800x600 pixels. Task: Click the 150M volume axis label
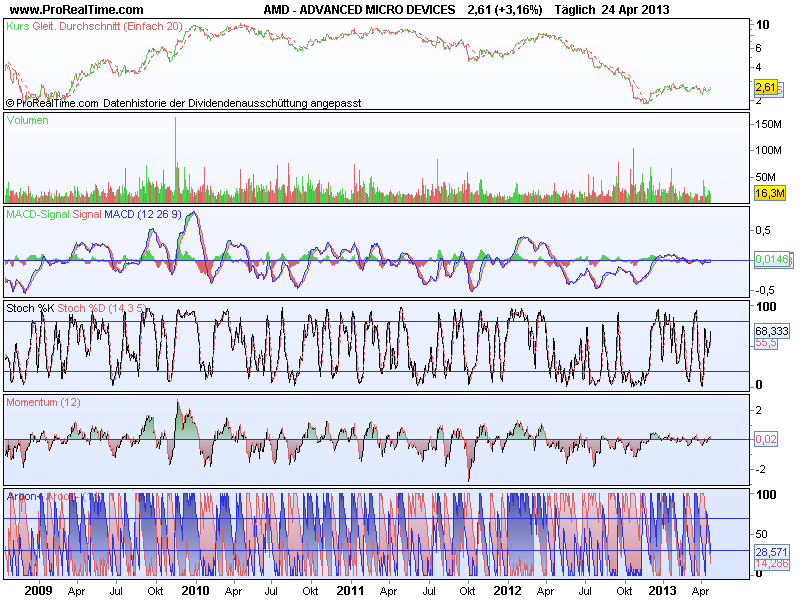(768, 124)
